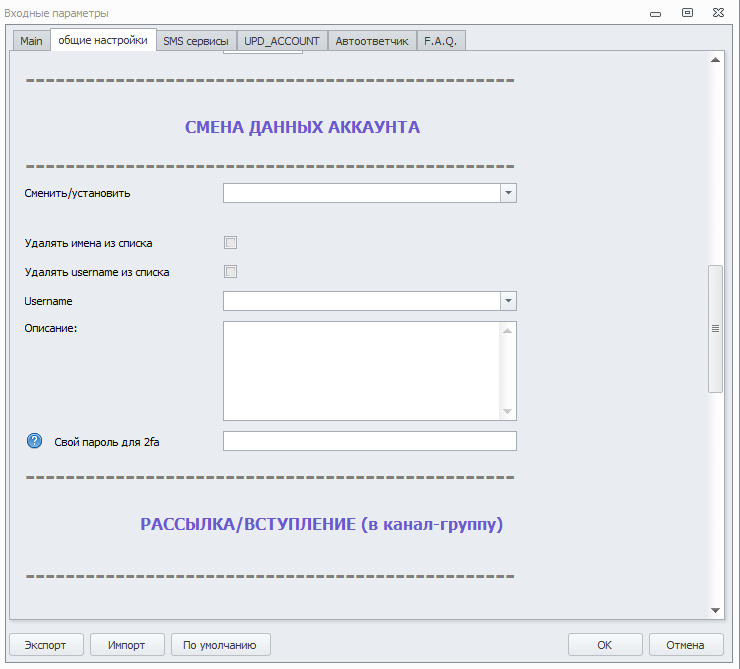Screen dimensions: 740x669
Task: Minimize the 'Входные параметры' window
Action: pyautogui.click(x=656, y=14)
